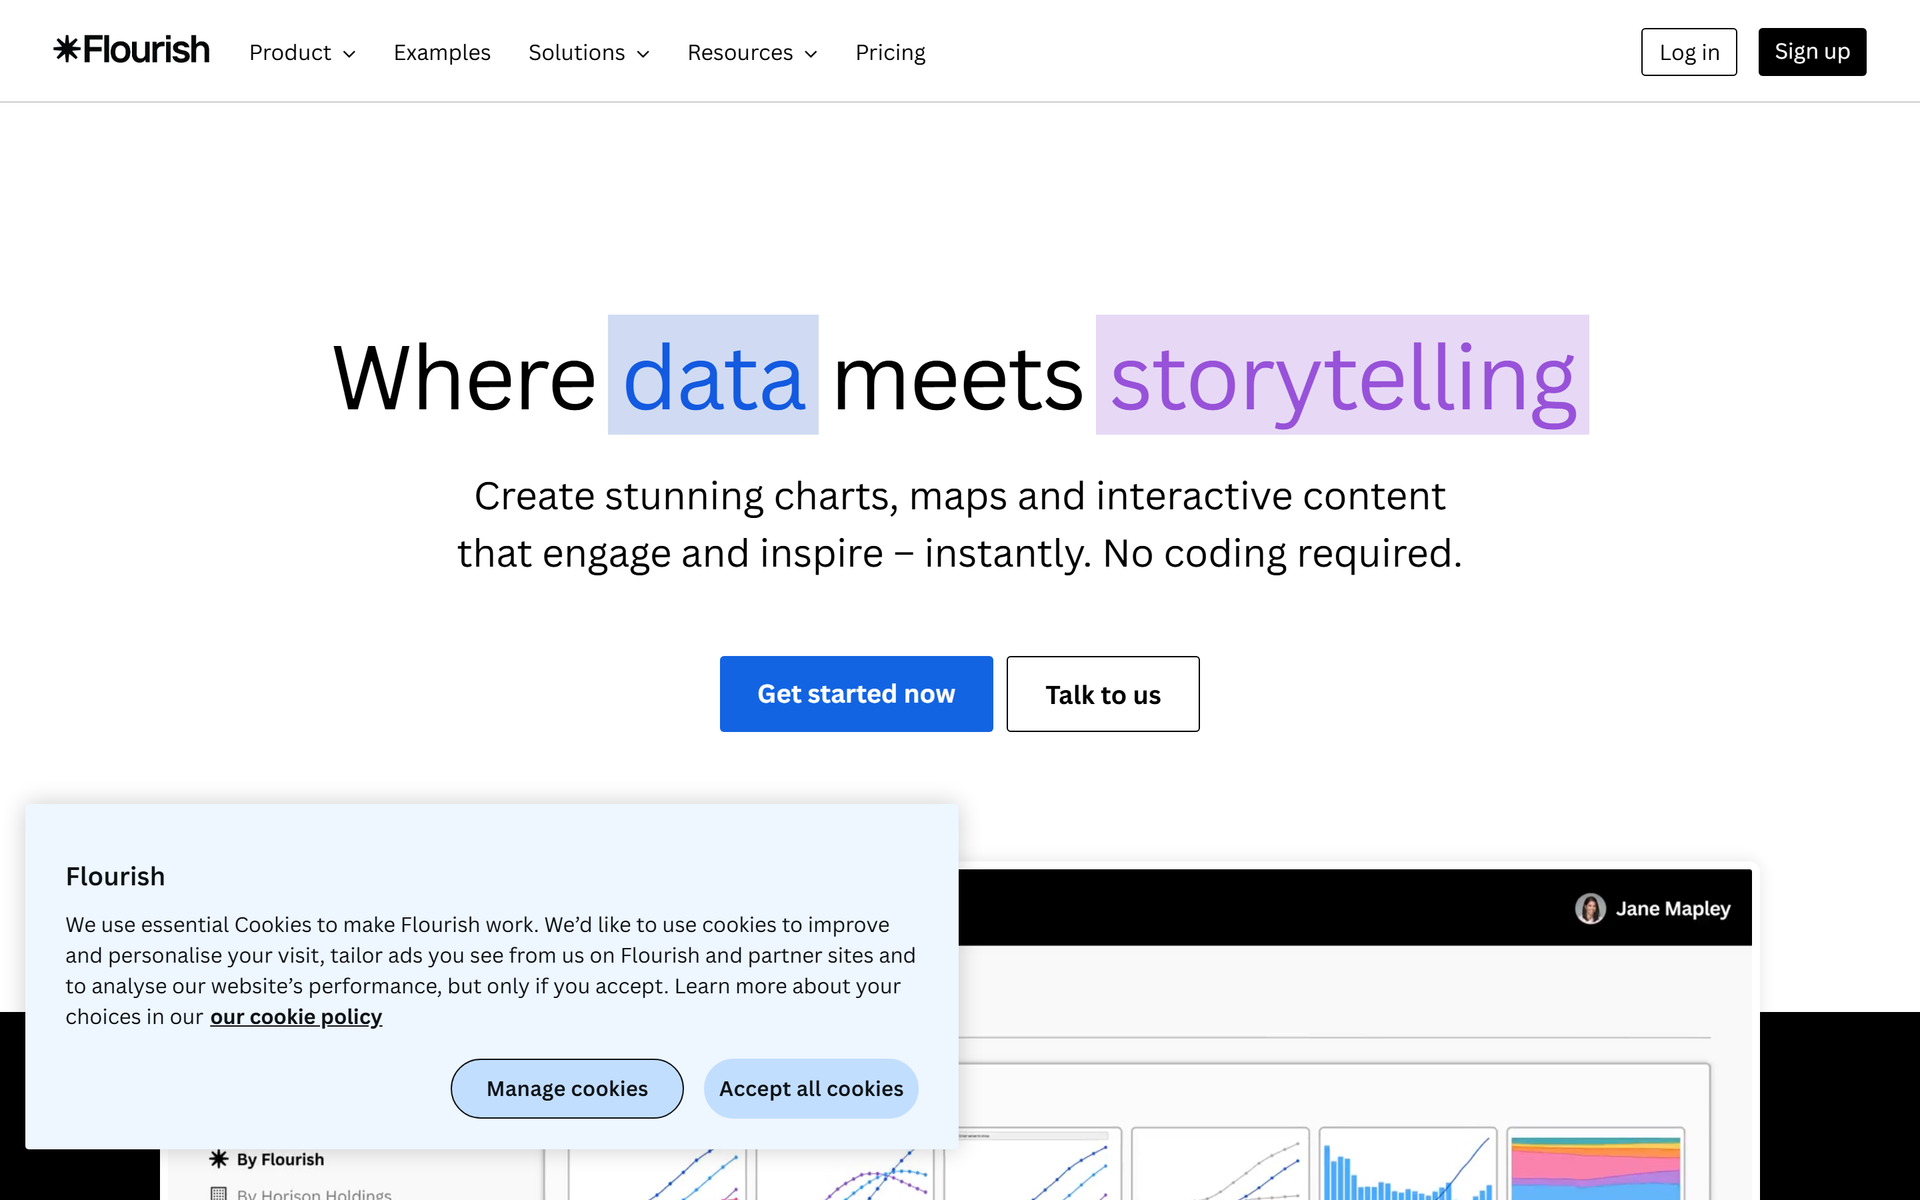Go to the Pricing page
This screenshot has height=1200, width=1920.
click(890, 52)
